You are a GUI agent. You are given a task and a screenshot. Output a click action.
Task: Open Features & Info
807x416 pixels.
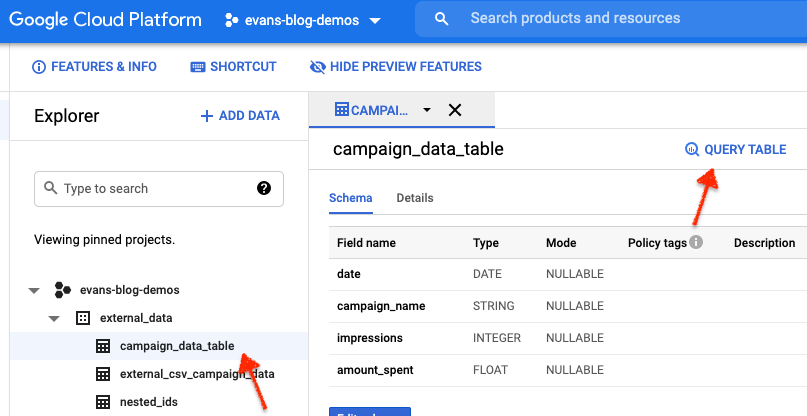(95, 67)
